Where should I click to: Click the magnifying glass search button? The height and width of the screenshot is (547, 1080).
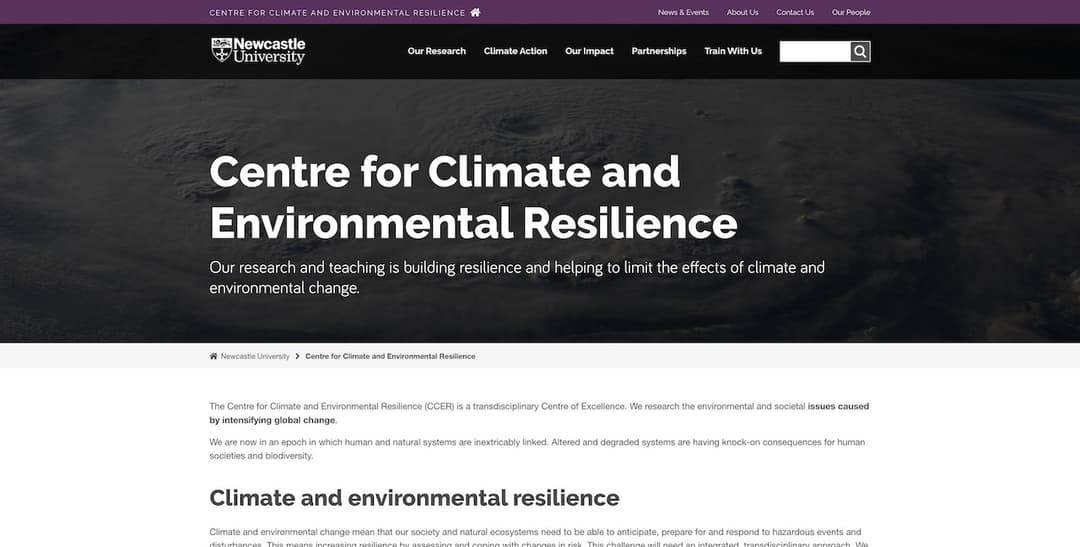pyautogui.click(x=860, y=52)
